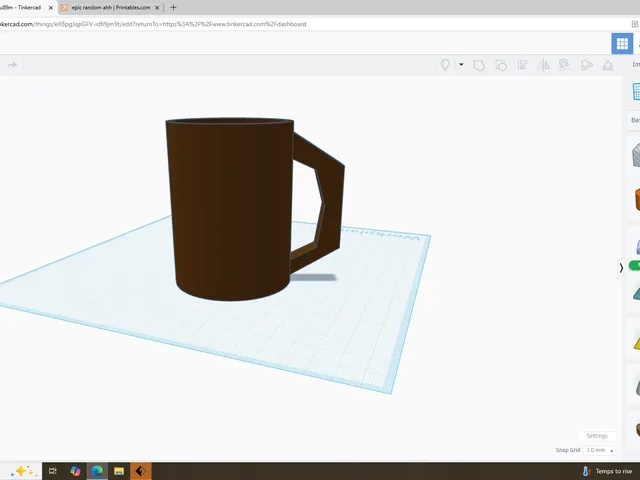Image resolution: width=640 pixels, height=480 pixels.
Task: Select the Workplane grid icon in the shapes panel
Action: coord(636,91)
